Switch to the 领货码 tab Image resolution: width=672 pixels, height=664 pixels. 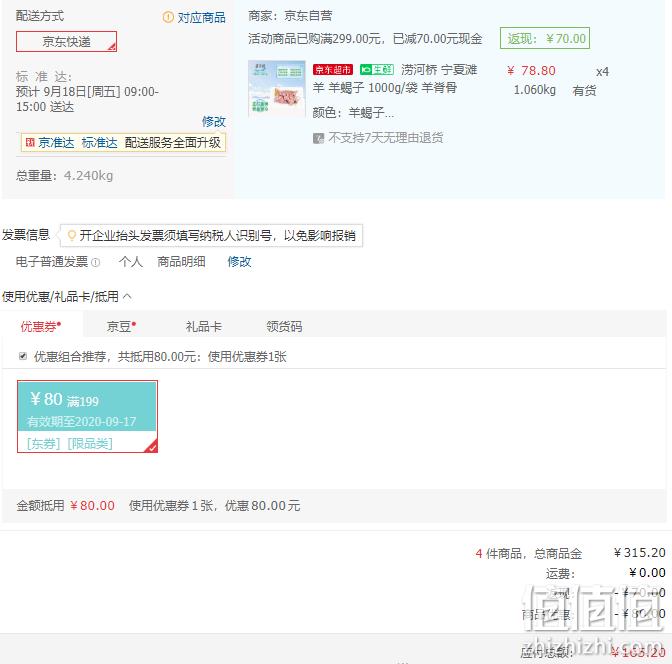(284, 327)
